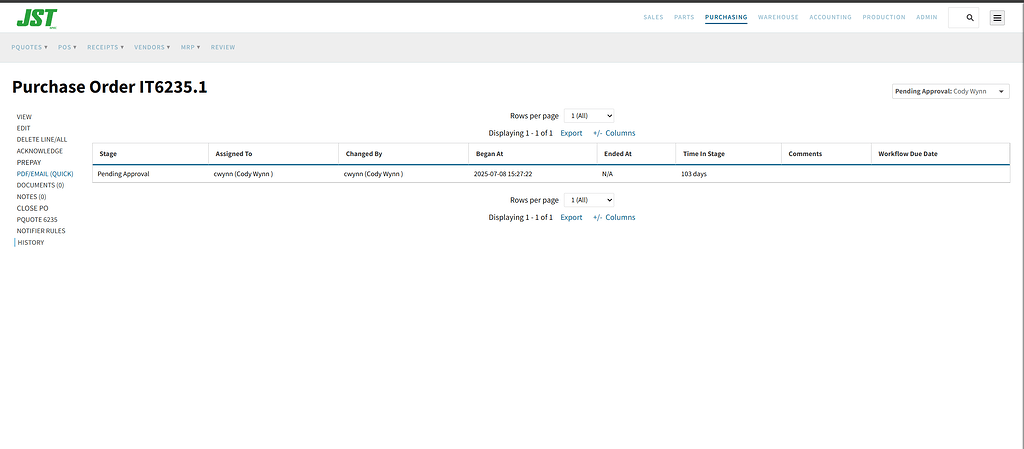Open Documents (0) in sidebar

click(40, 185)
